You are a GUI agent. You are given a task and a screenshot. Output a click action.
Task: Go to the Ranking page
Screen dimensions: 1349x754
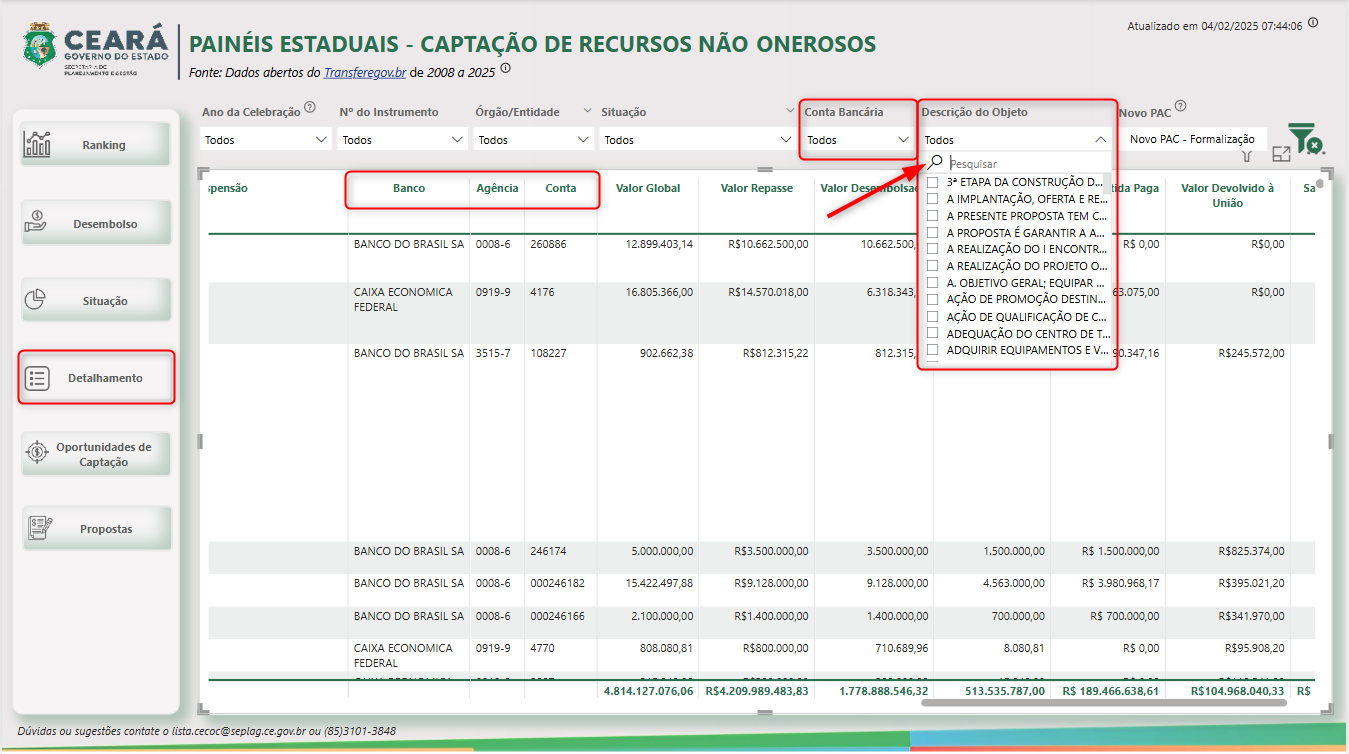coord(96,144)
